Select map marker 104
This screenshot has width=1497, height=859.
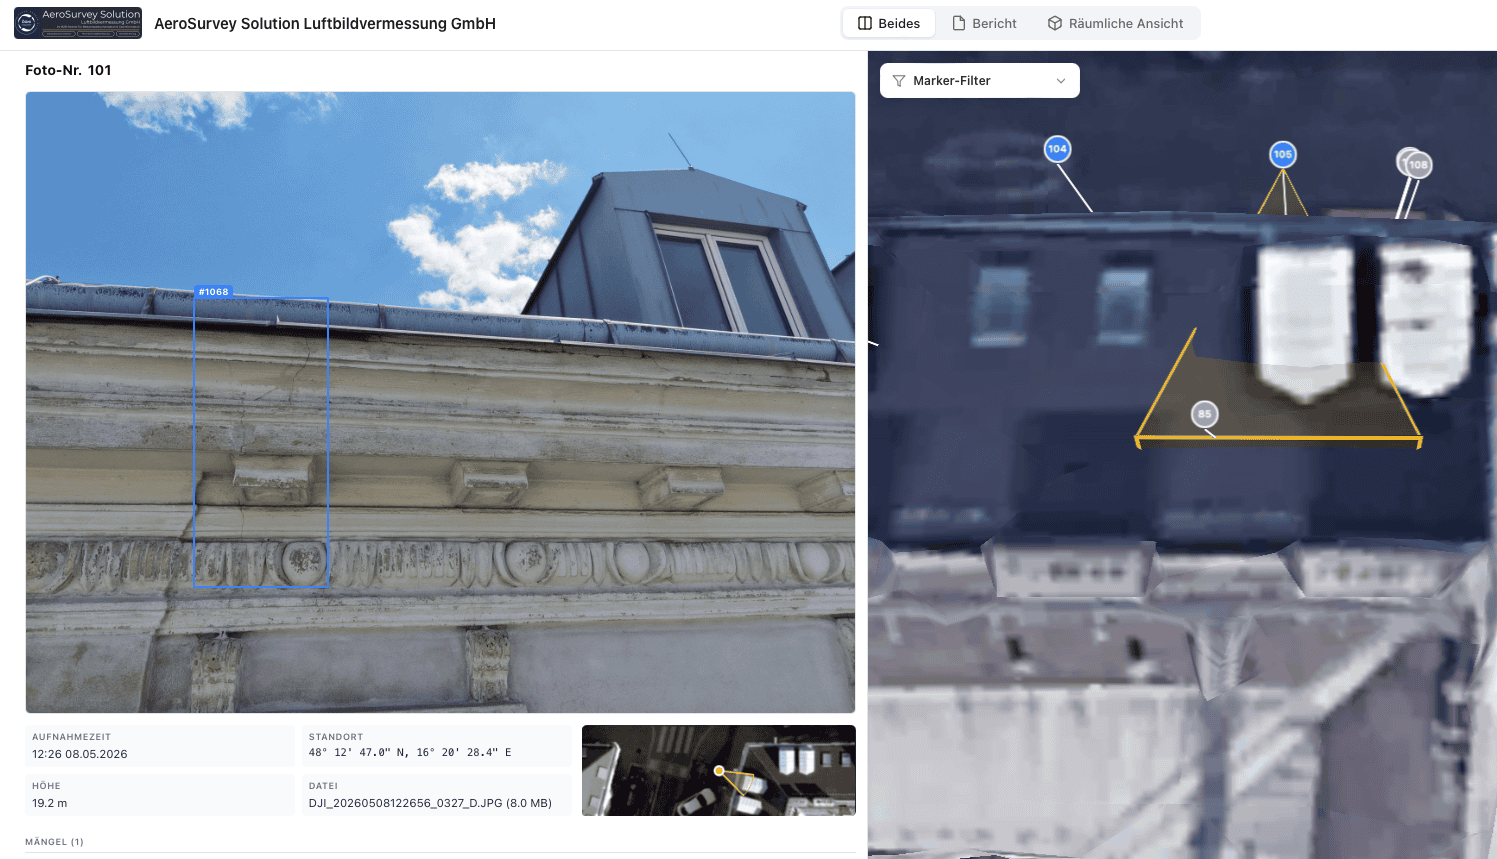pos(1057,149)
